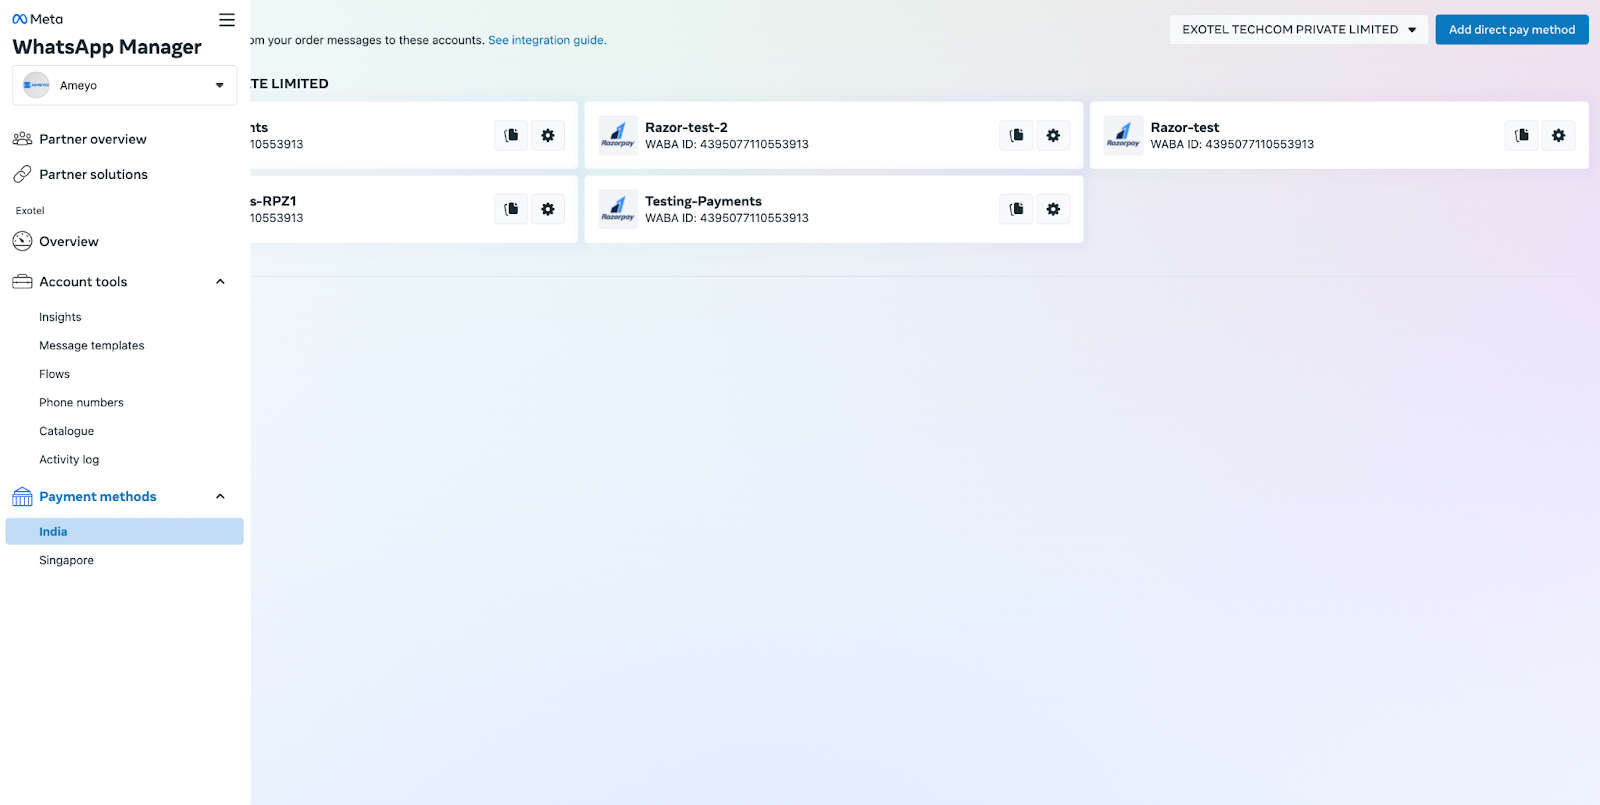Click the Razor-test card title
Screen dimensions: 1600x805
coord(1185,127)
